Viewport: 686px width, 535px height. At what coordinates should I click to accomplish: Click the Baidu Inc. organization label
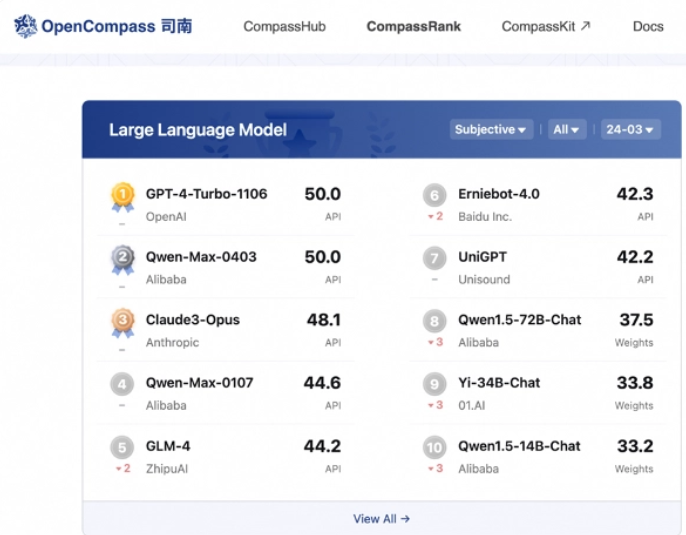coord(485,217)
